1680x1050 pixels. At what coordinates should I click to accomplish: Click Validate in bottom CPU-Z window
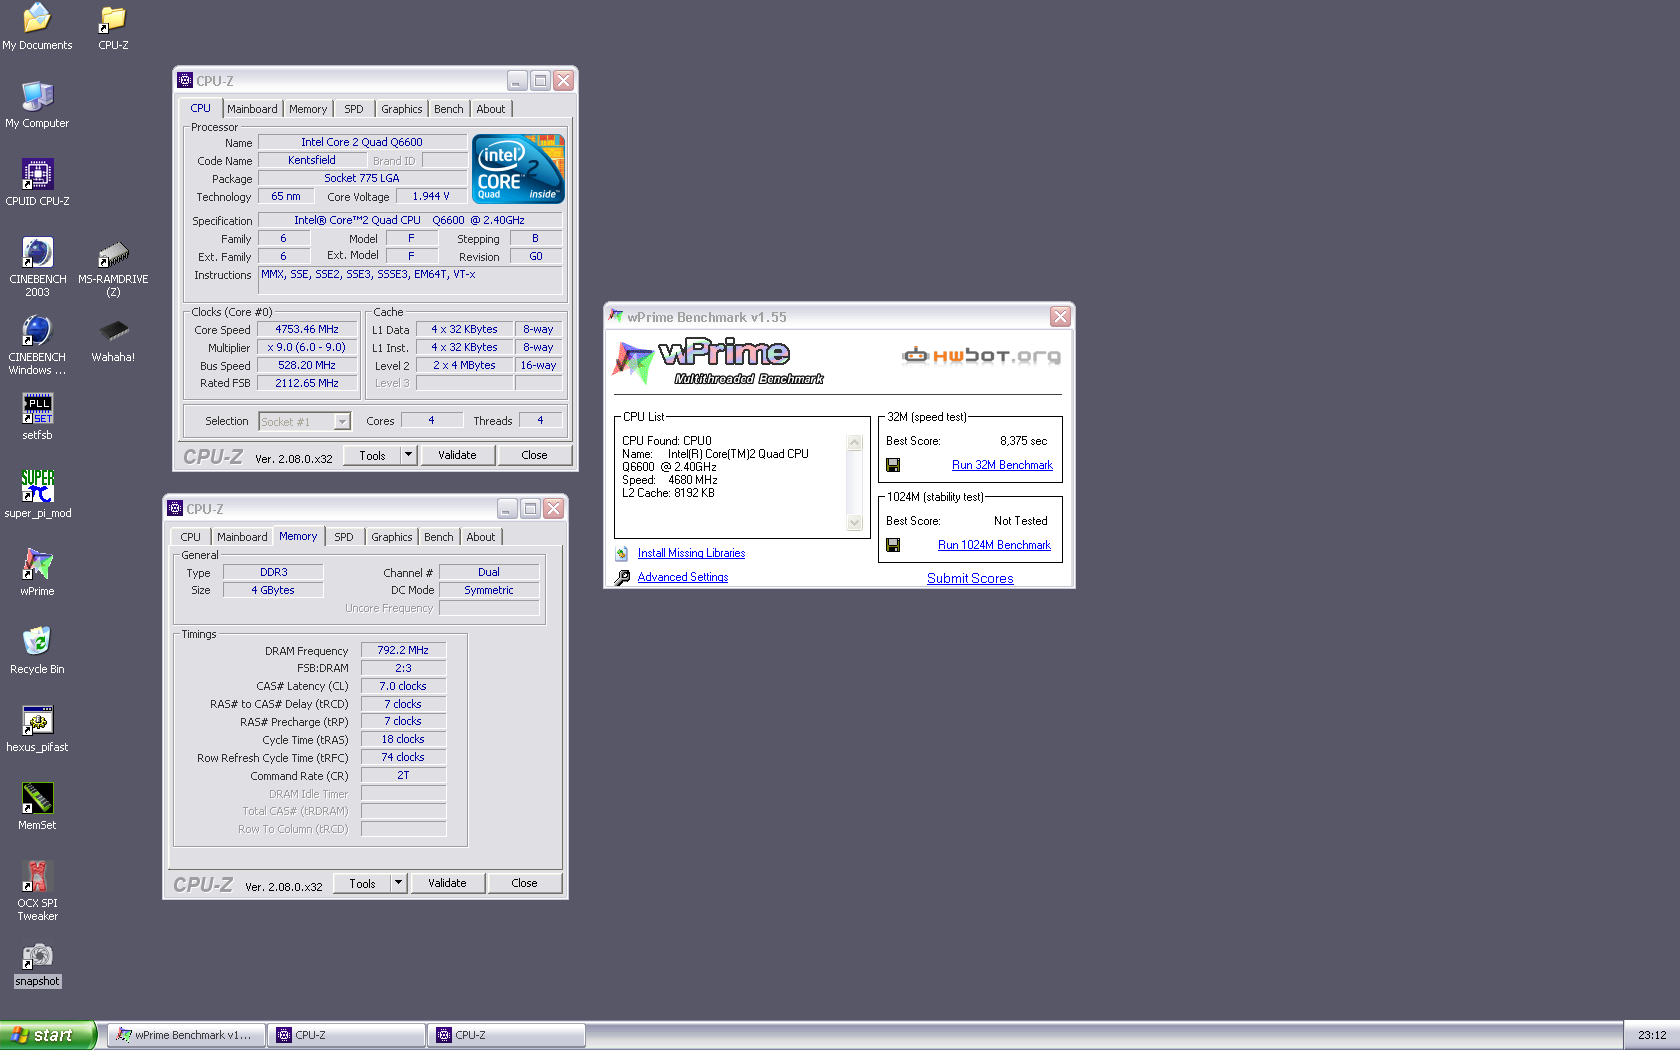tap(447, 883)
